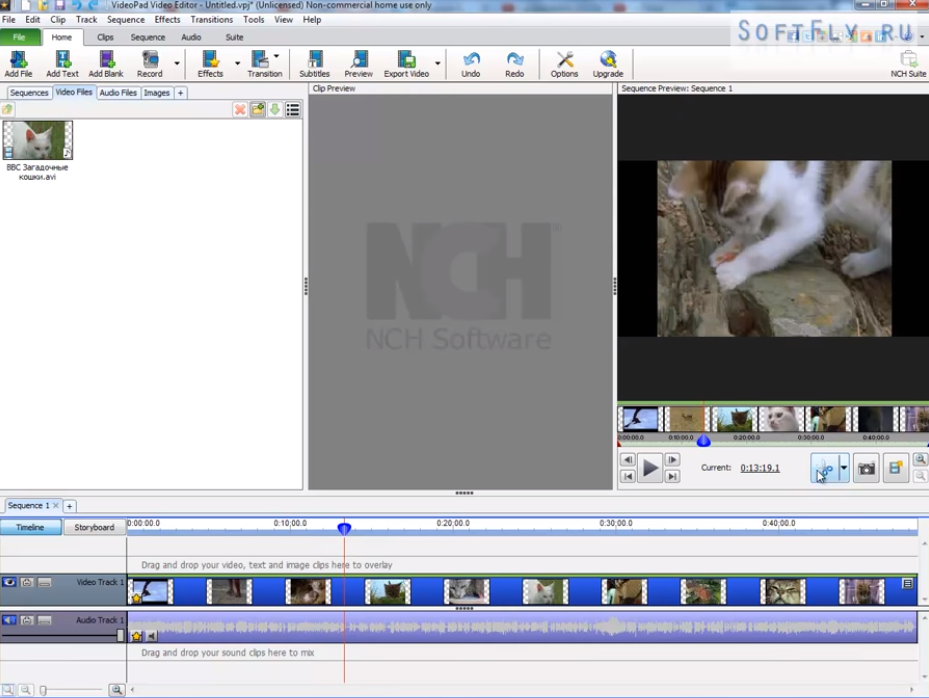Viewport: 929px width, 698px height.
Task: Step back one frame
Action: (x=628, y=460)
